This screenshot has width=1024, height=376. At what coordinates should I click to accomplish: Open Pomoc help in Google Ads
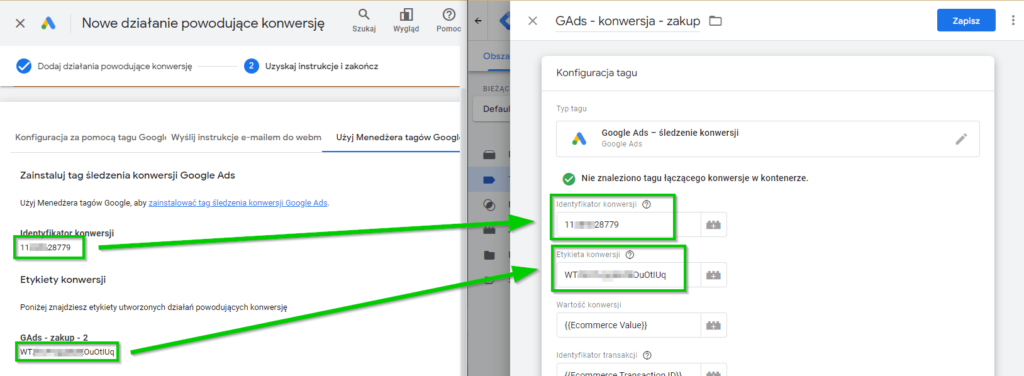pyautogui.click(x=449, y=21)
